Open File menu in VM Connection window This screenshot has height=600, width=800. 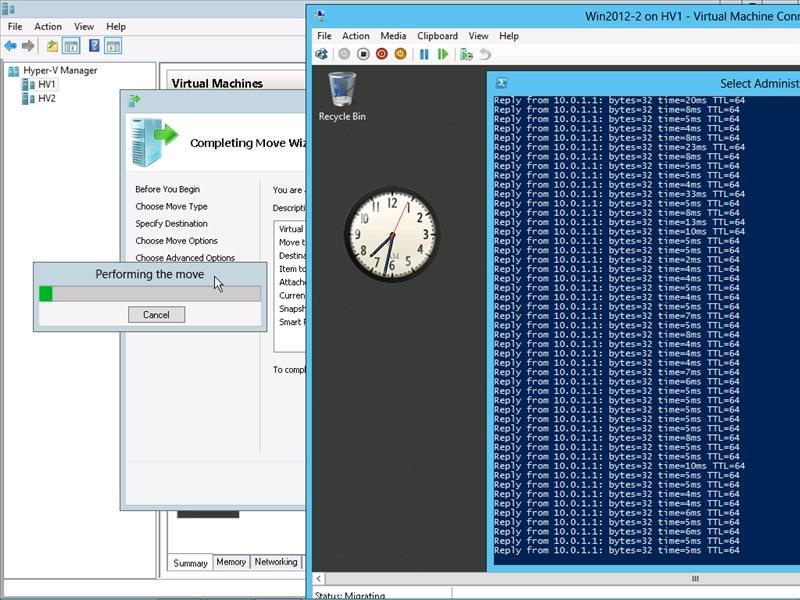click(324, 36)
